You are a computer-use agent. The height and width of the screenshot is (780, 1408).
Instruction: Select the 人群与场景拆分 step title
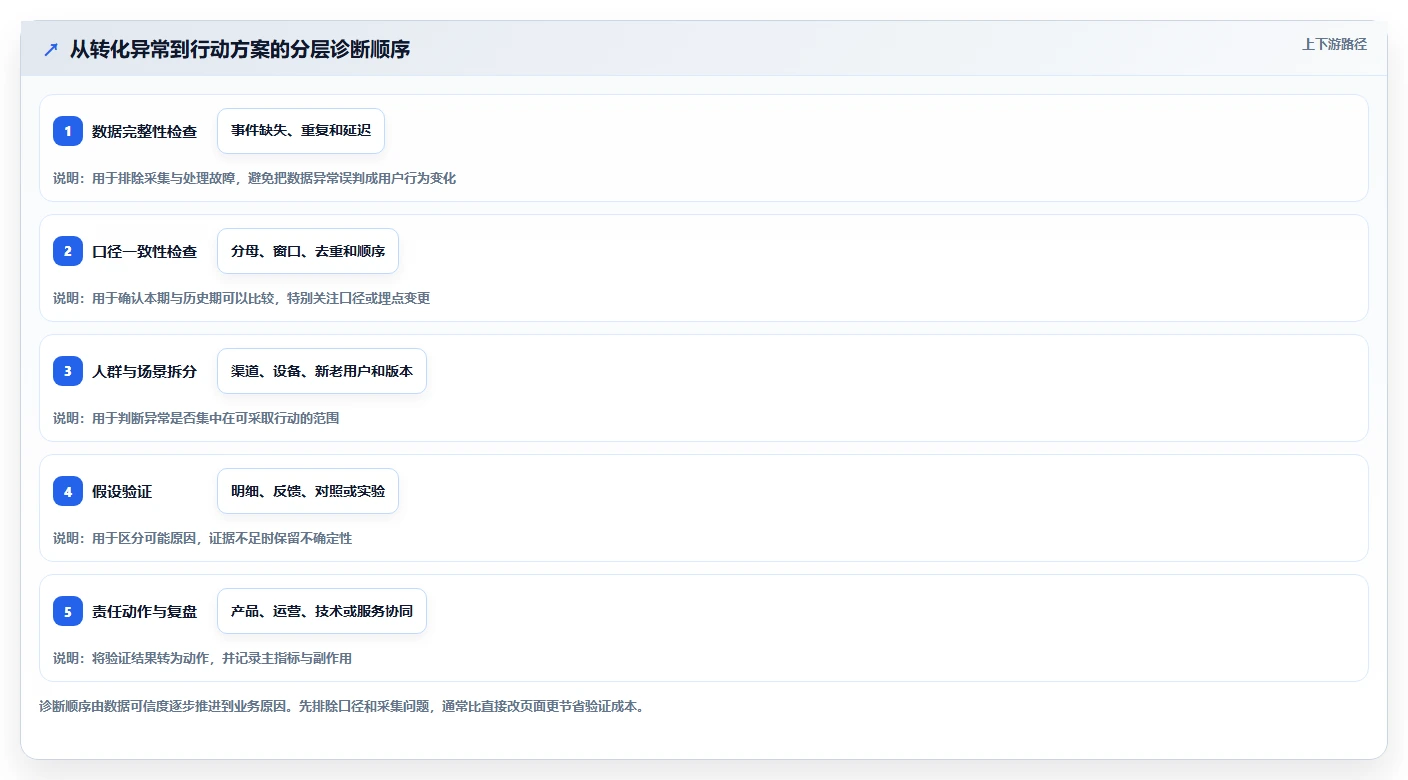tap(145, 371)
